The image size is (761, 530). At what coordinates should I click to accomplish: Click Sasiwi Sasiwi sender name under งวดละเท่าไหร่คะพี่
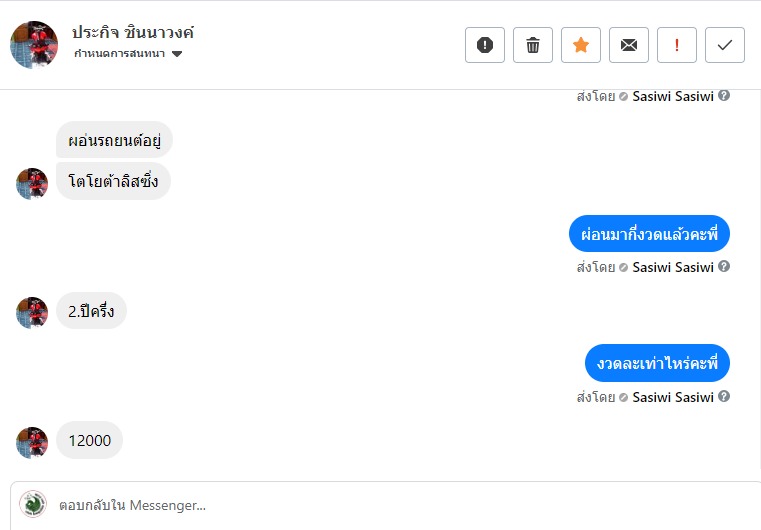coord(673,397)
